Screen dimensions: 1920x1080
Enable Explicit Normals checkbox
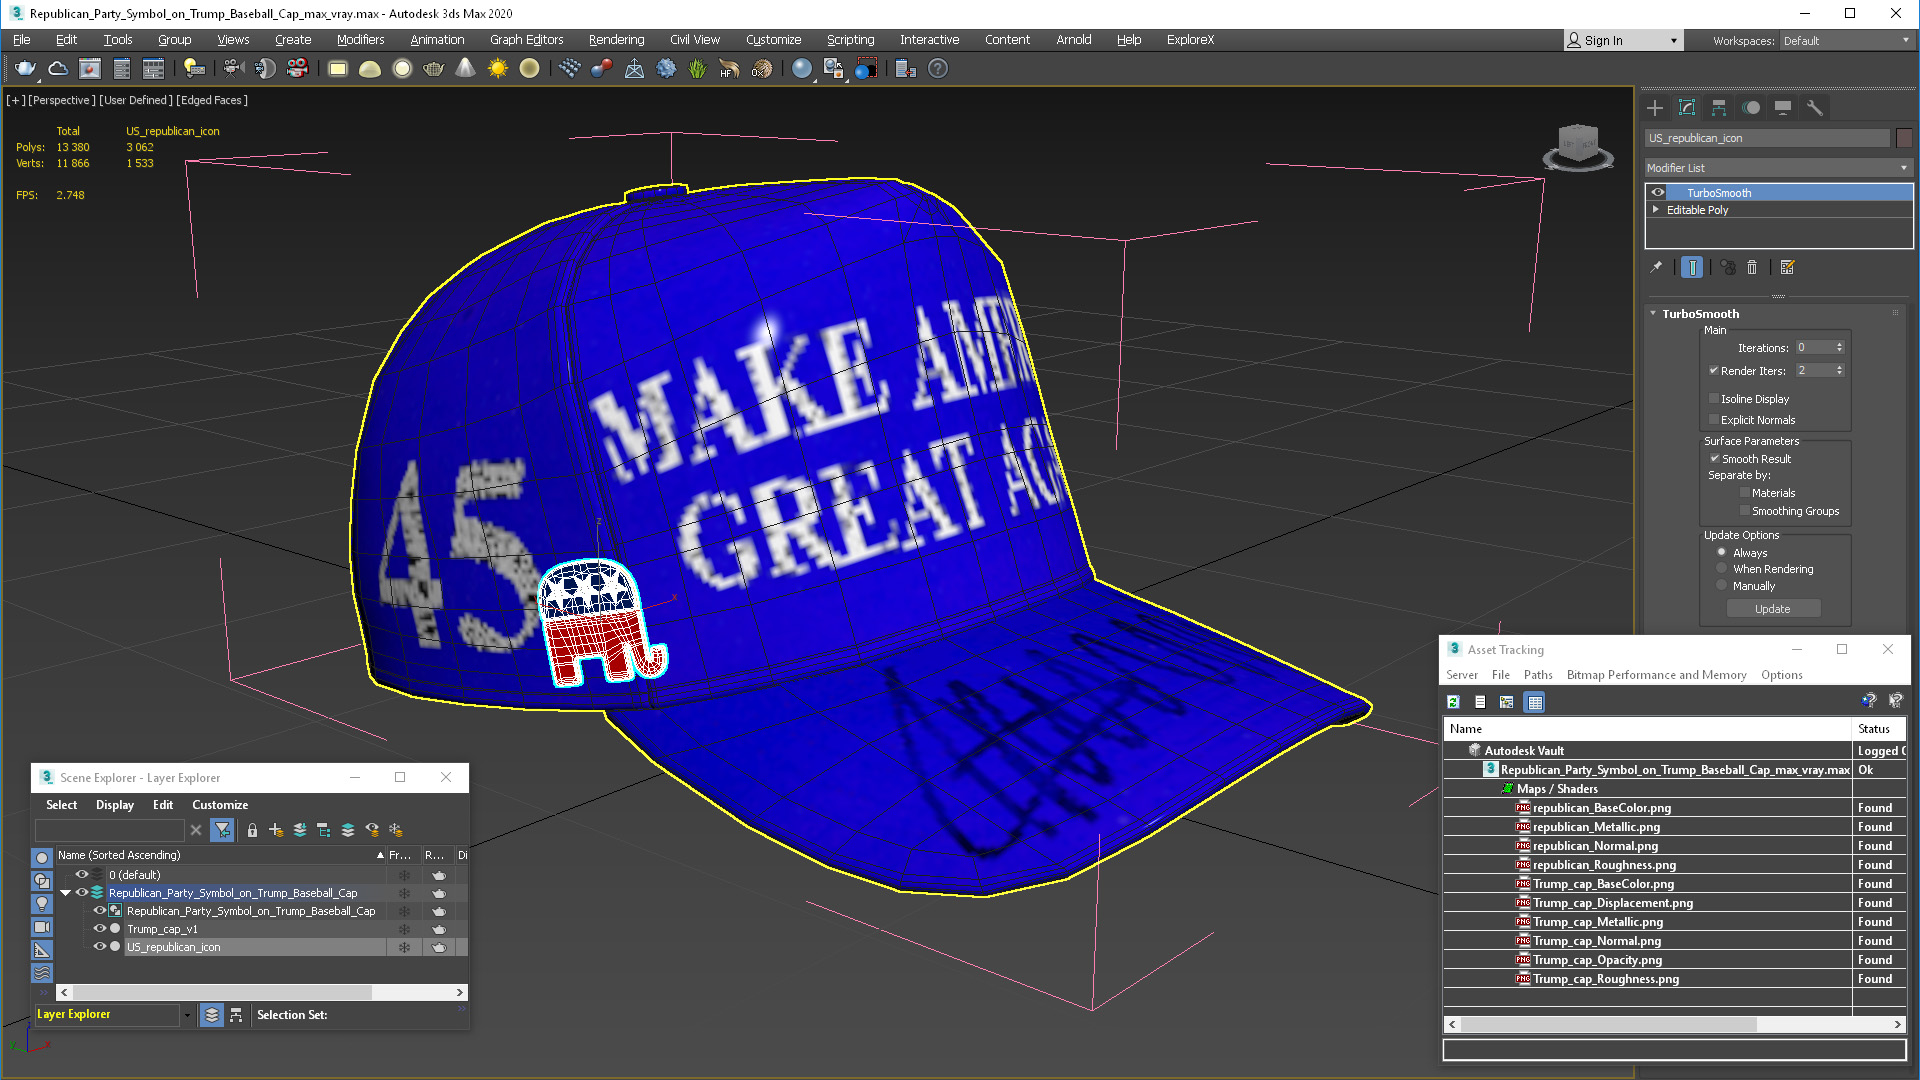(x=1713, y=420)
